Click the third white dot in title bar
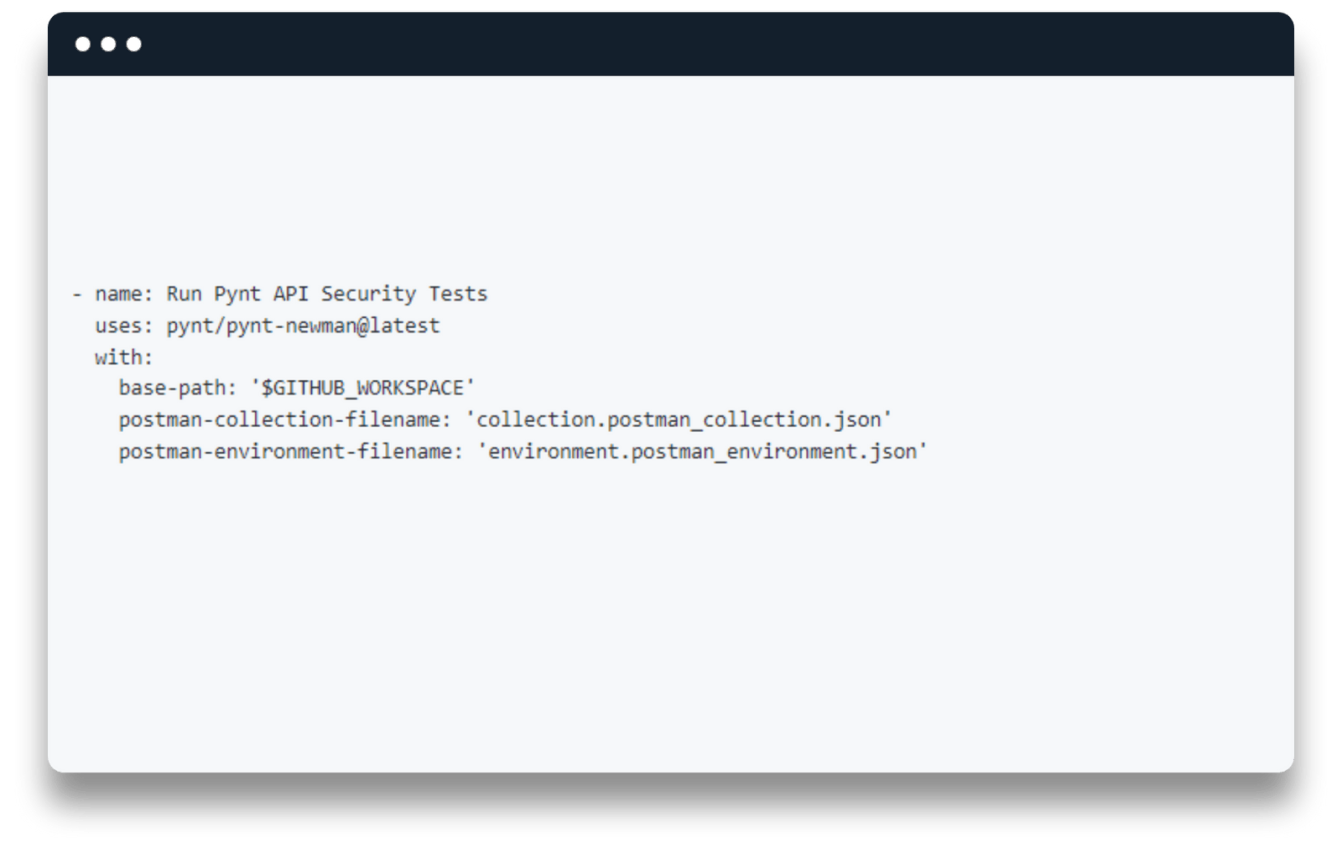Image resolution: width=1342 pixels, height=852 pixels. pyautogui.click(x=134, y=44)
